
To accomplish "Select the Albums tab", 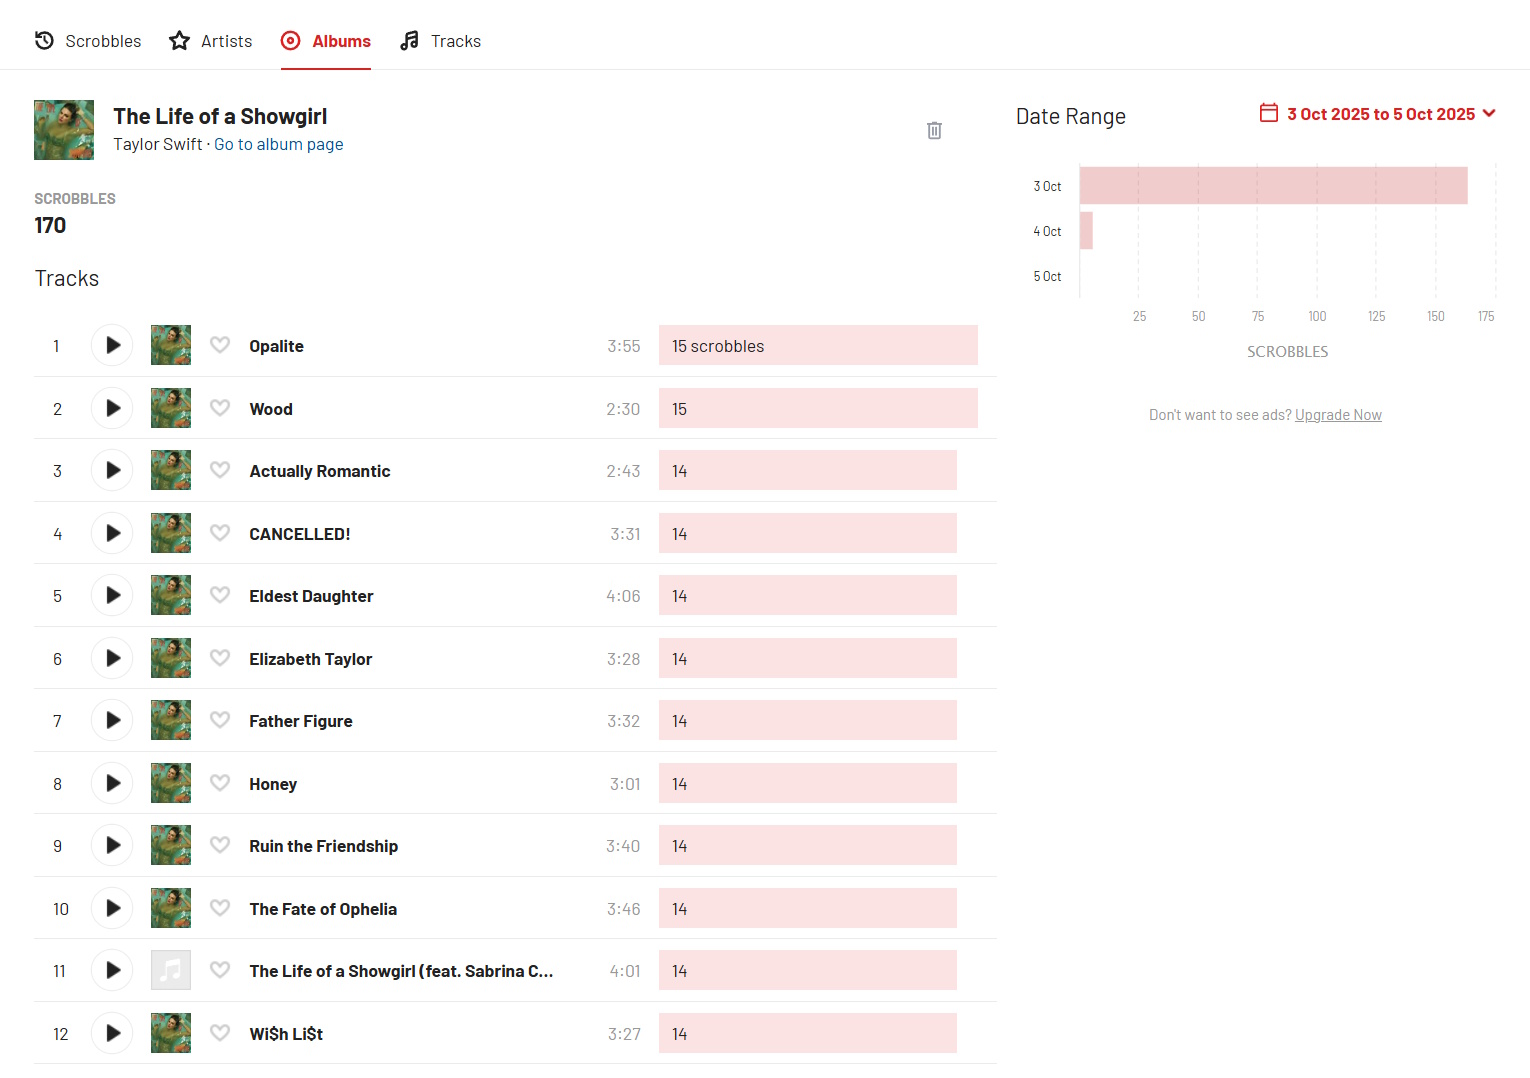I will pyautogui.click(x=326, y=41).
